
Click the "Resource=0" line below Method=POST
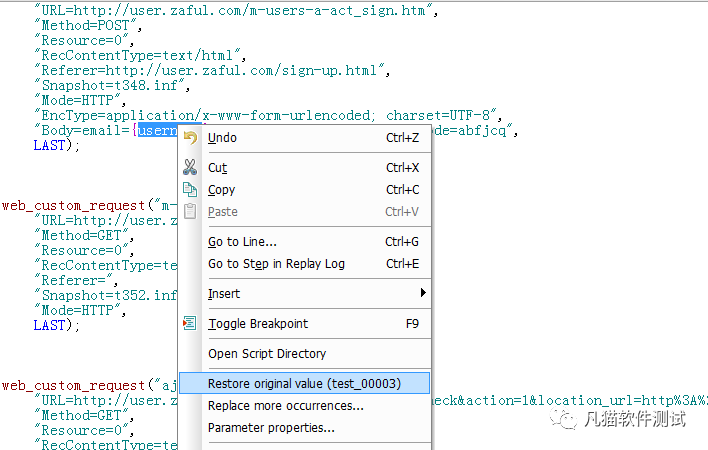(x=84, y=41)
